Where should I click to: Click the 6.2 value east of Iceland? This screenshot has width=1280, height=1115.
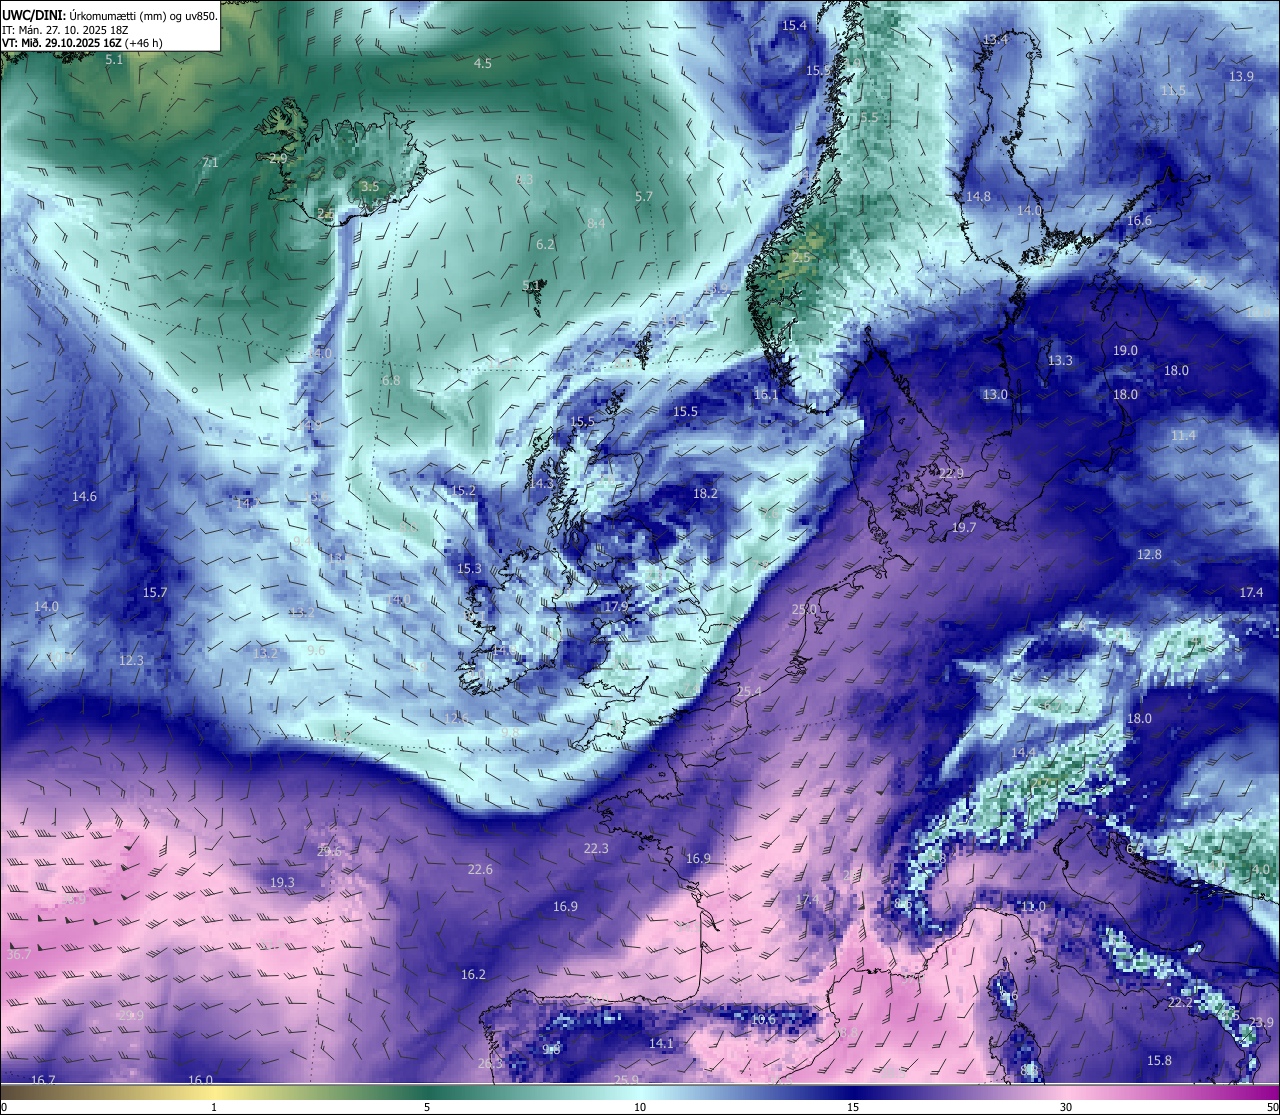click(x=545, y=244)
